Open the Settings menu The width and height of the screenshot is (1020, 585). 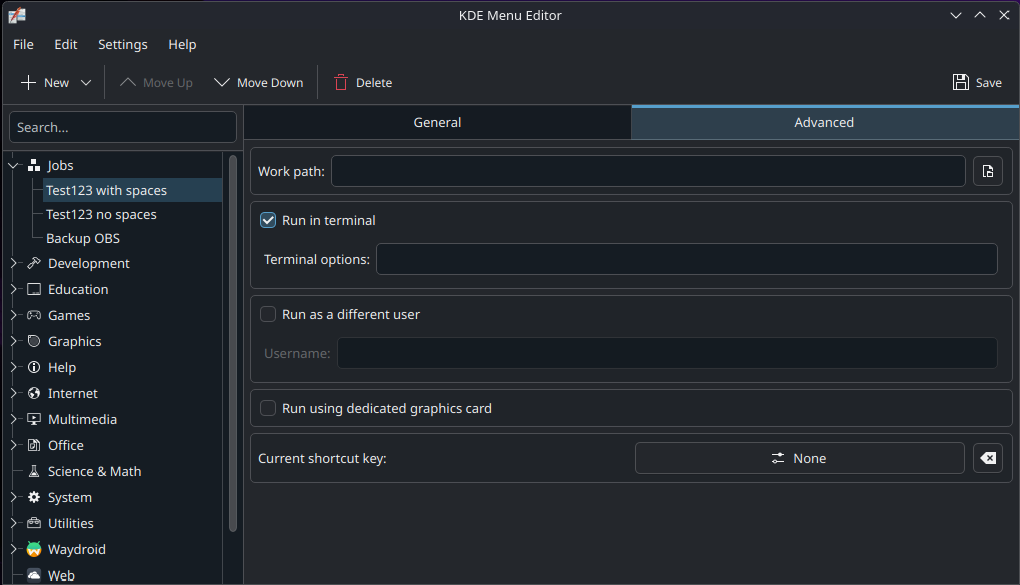[123, 44]
